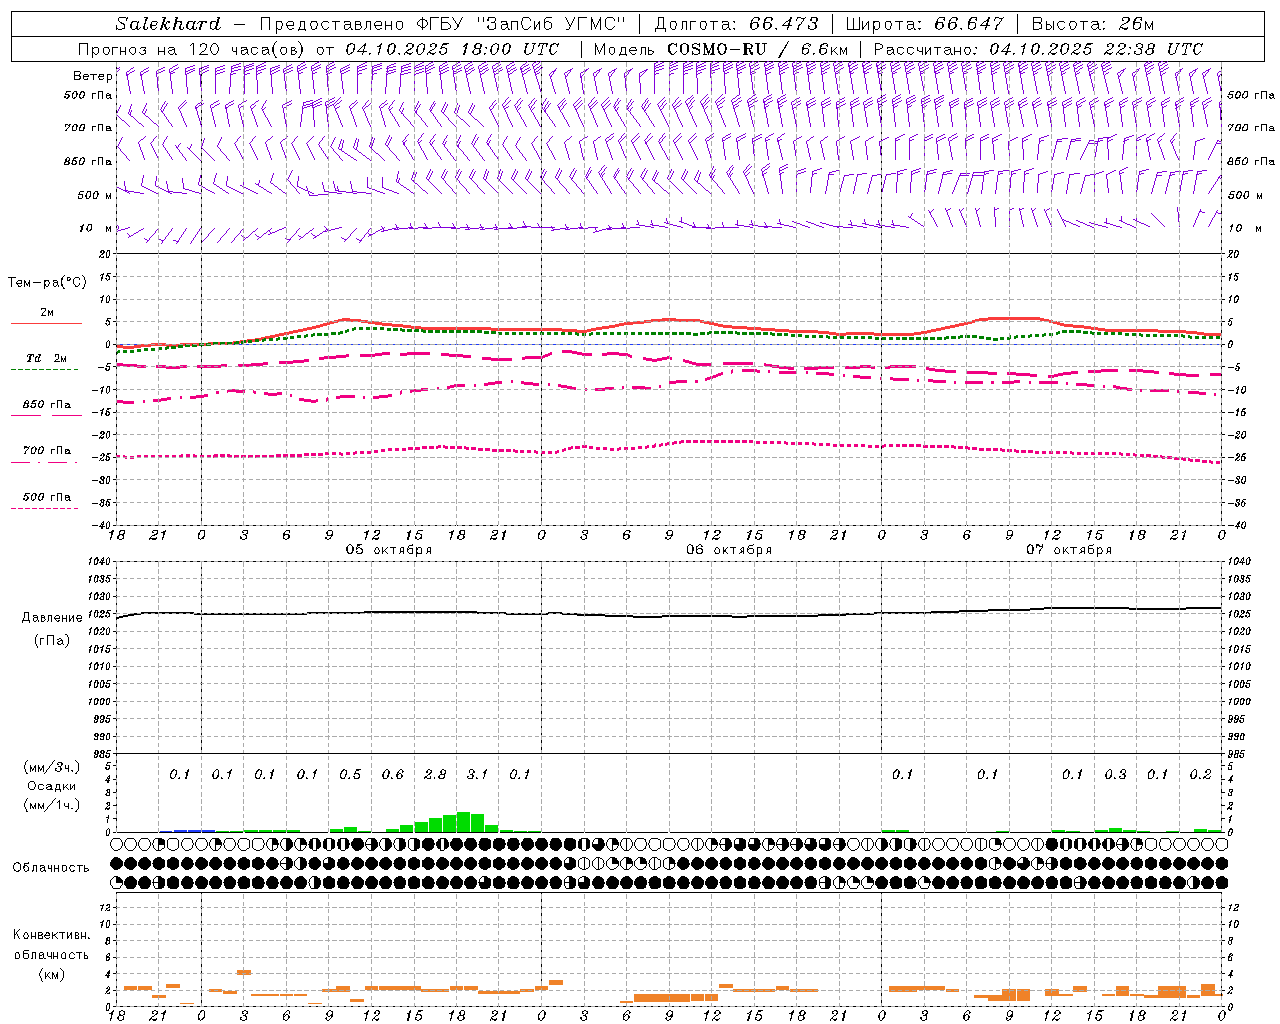
Task: Click the "Облачность" cloud cover label
Action: 51,867
